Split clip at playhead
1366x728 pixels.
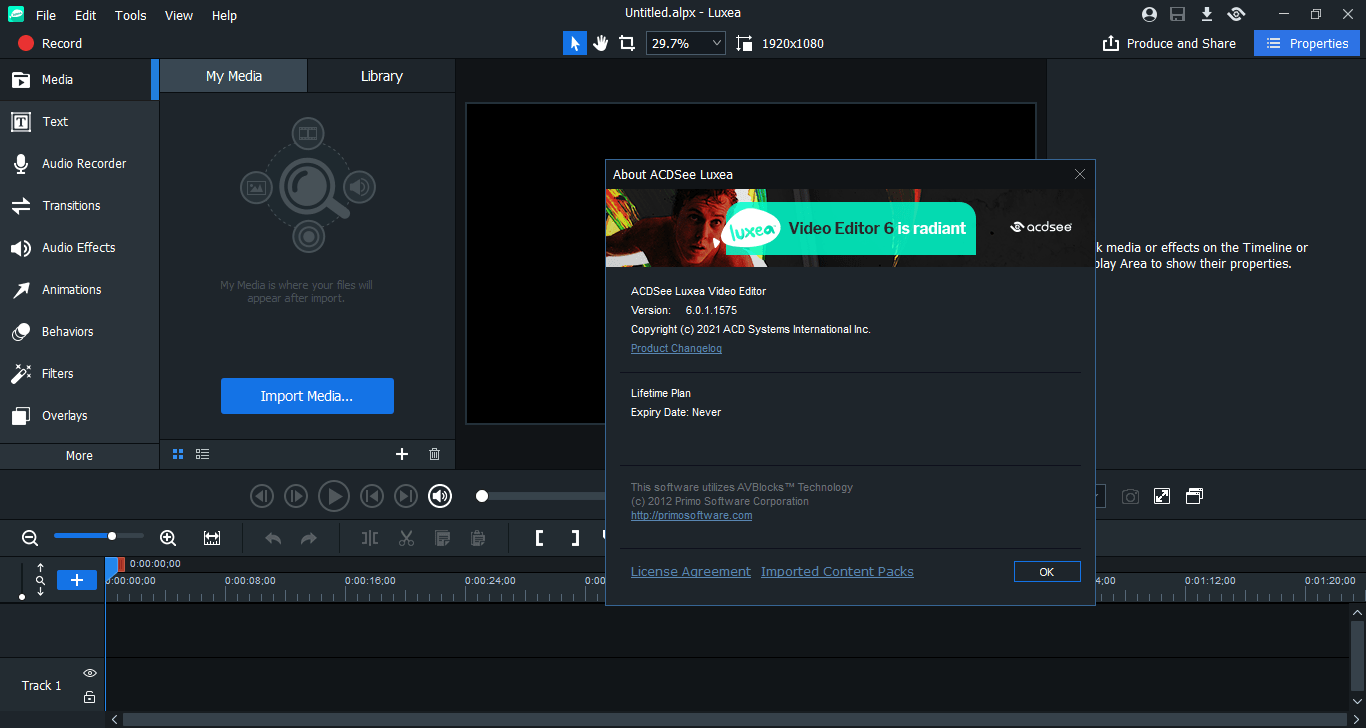click(370, 538)
